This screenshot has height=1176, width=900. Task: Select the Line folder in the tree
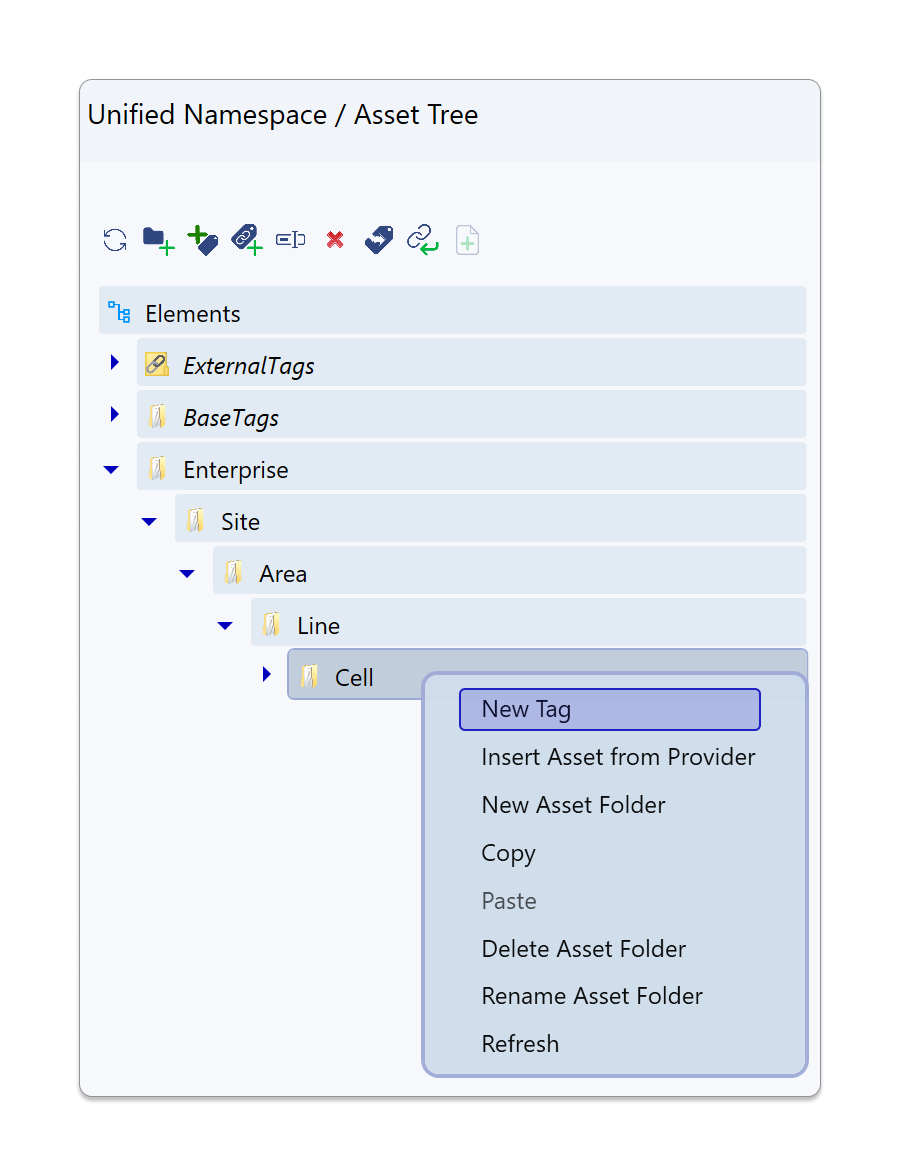point(319,626)
